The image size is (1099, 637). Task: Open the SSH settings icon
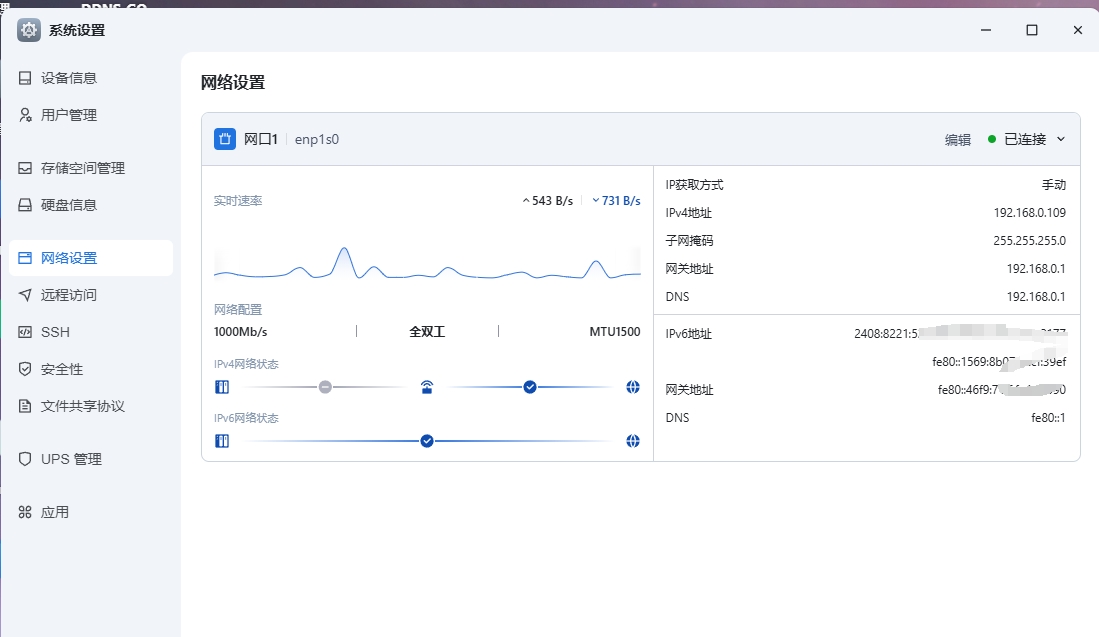(x=25, y=332)
